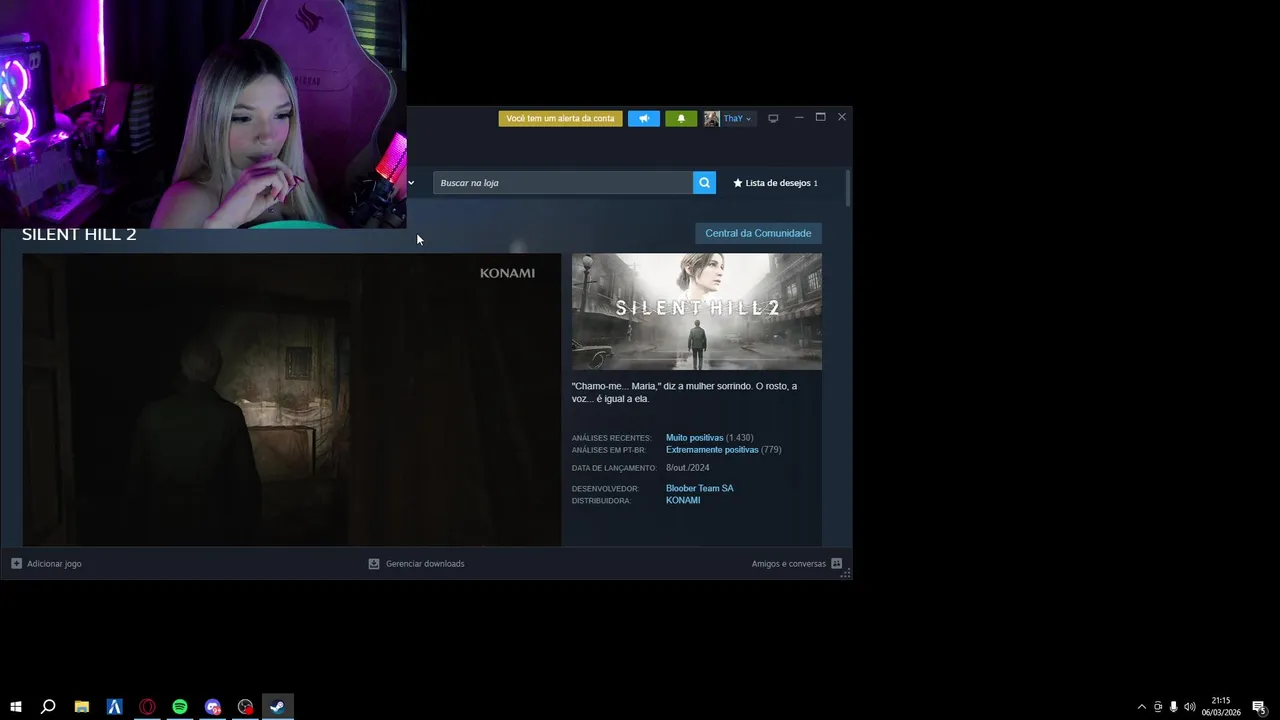Screen dimensions: 1280x720
Task: Click the Chamo-me Maria description text
Action: point(685,392)
